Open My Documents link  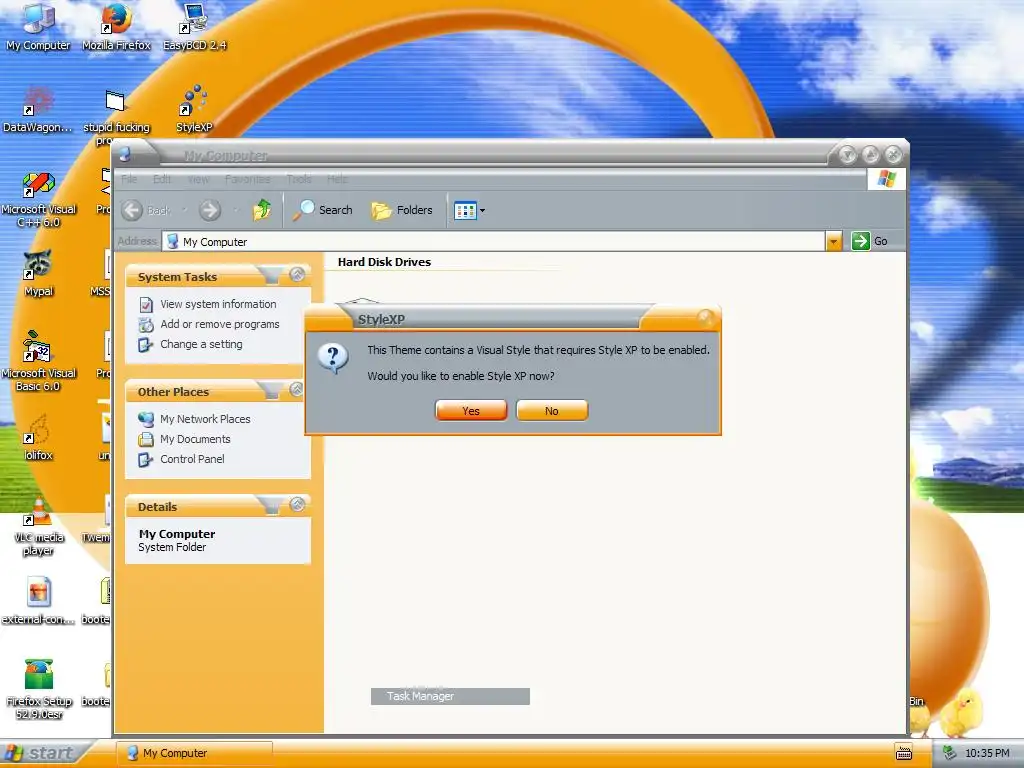(x=195, y=439)
